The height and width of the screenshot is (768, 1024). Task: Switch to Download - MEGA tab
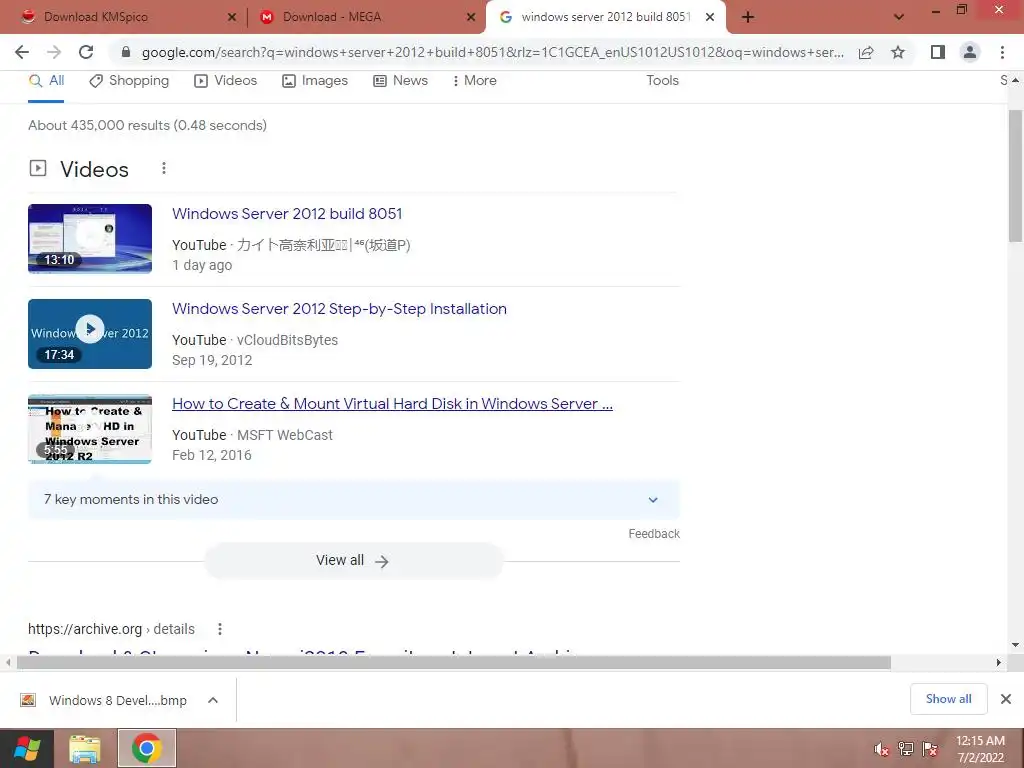[x=359, y=17]
